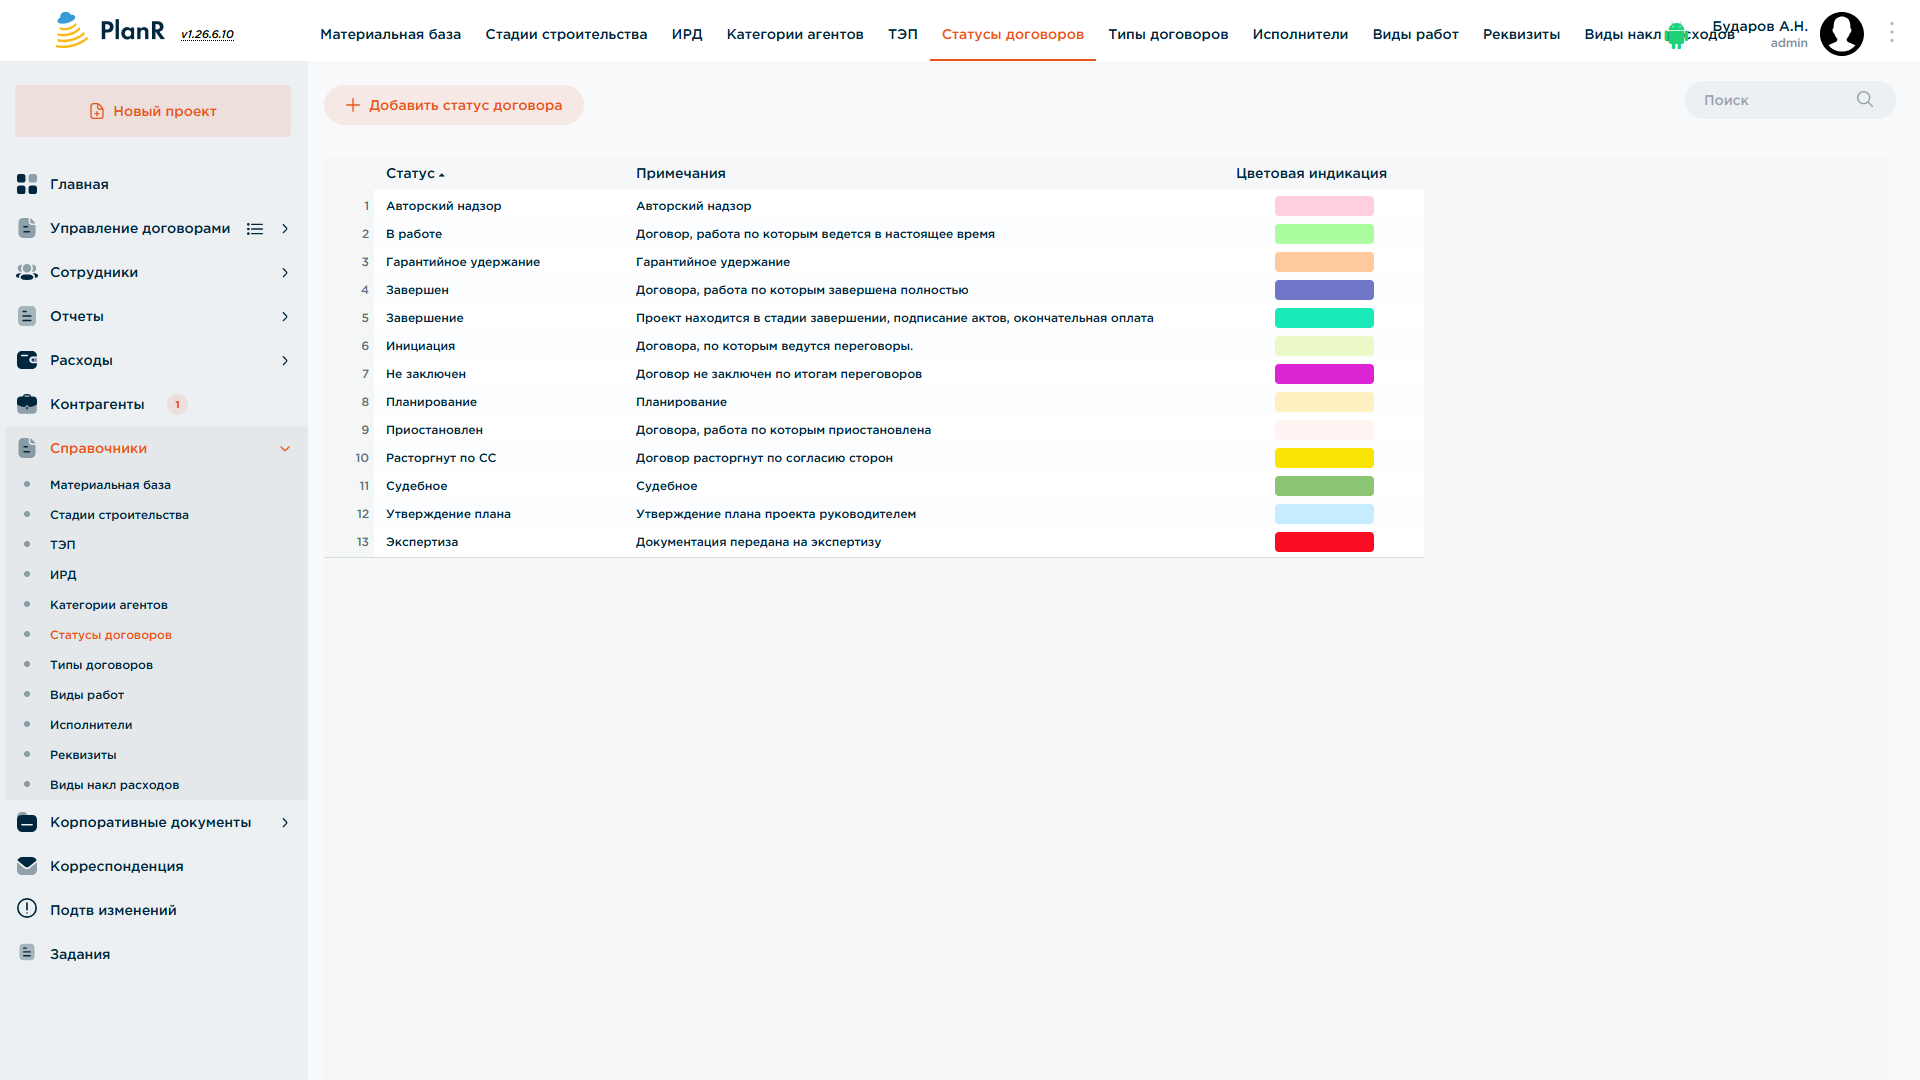The height and width of the screenshot is (1080, 1920).
Task: Expand Управление договорами submenu chevron
Action: coord(285,229)
